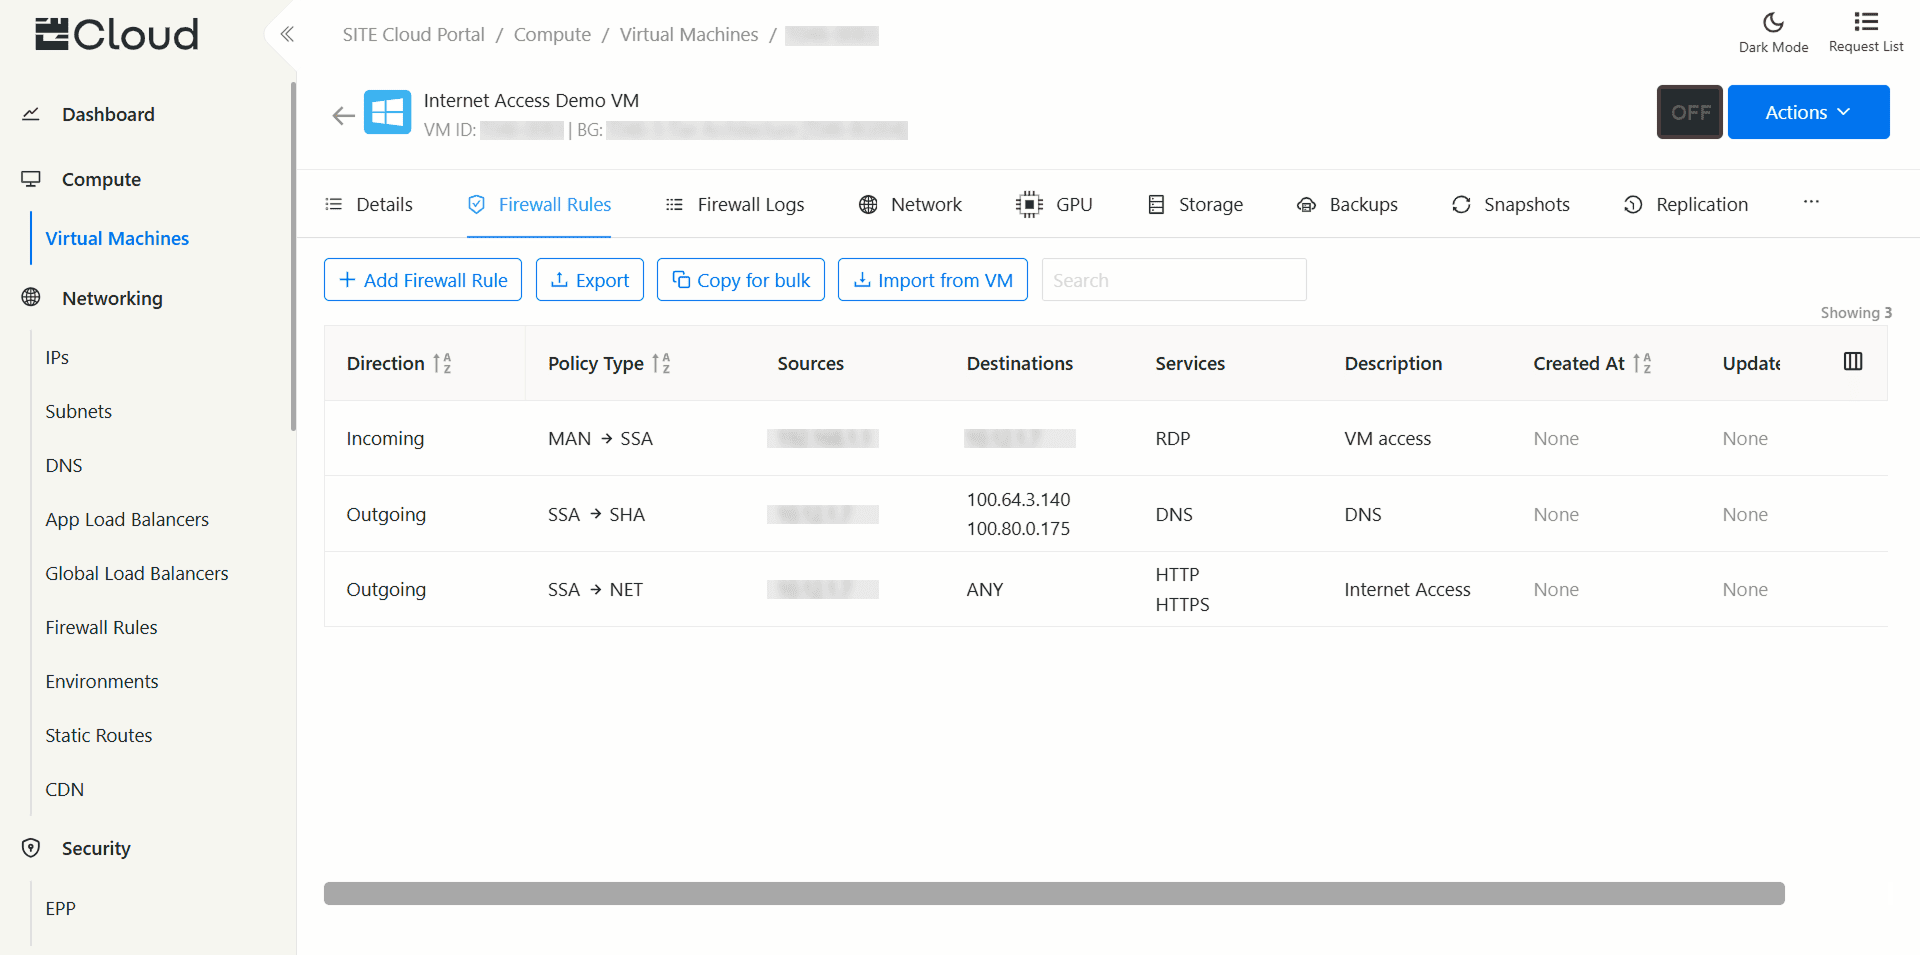Toggle the VM power OFF switch
The image size is (1920, 955).
pyautogui.click(x=1689, y=112)
